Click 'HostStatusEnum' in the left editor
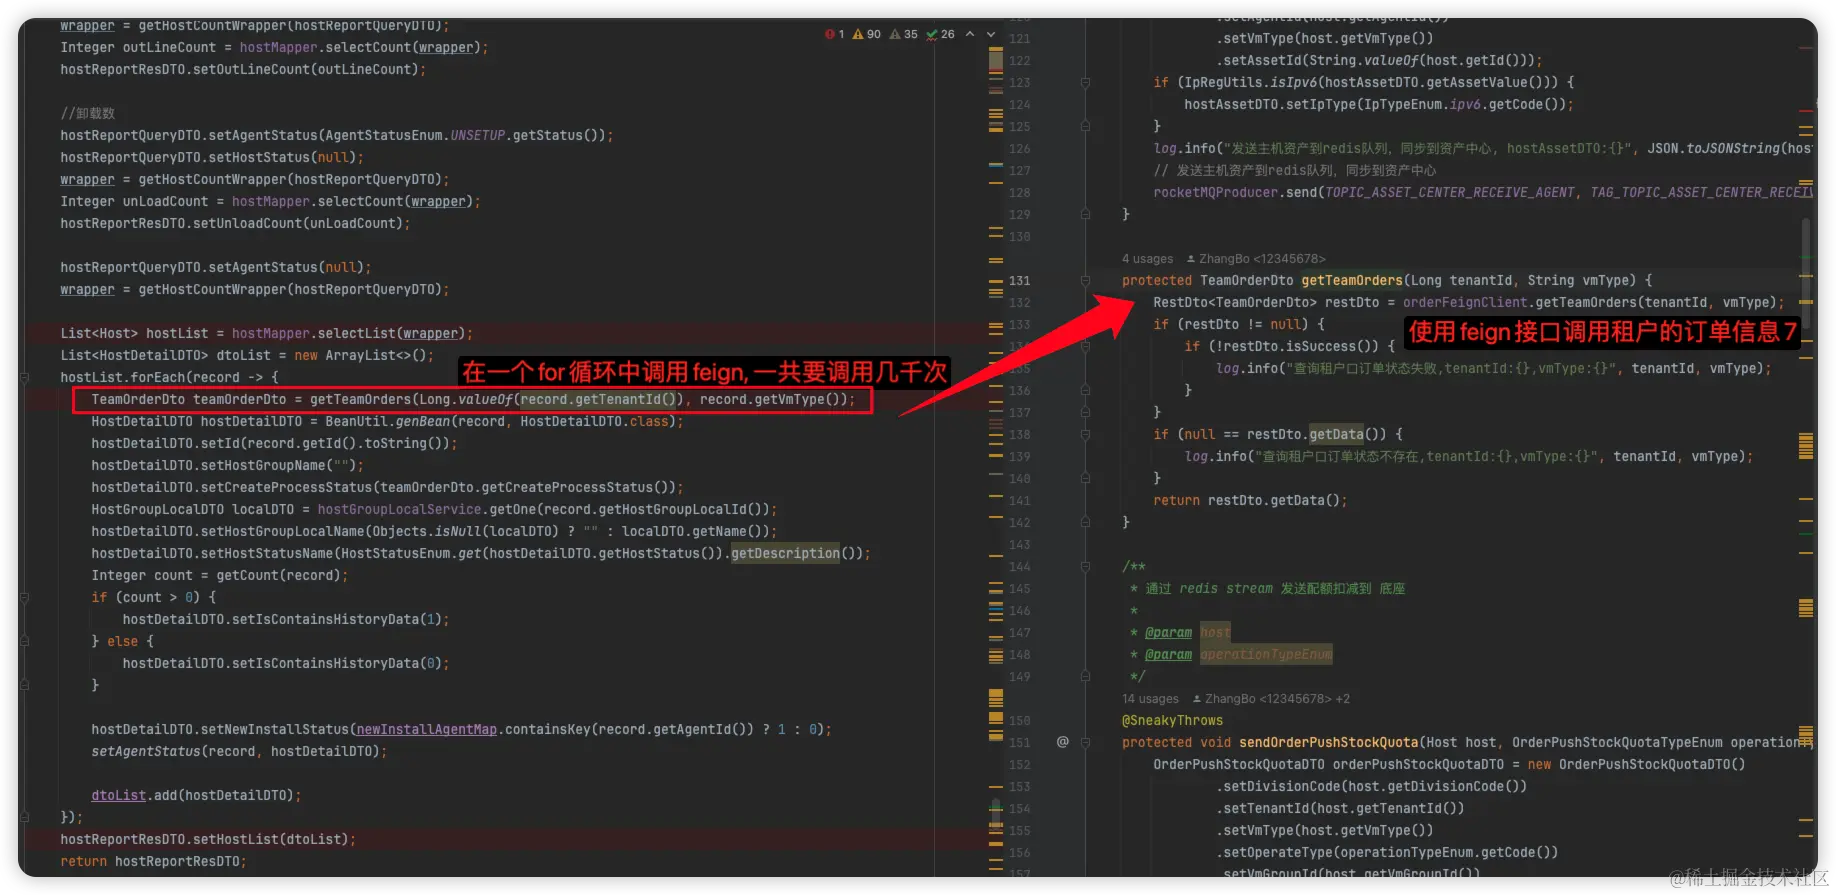This screenshot has height=895, width=1836. click(x=395, y=554)
